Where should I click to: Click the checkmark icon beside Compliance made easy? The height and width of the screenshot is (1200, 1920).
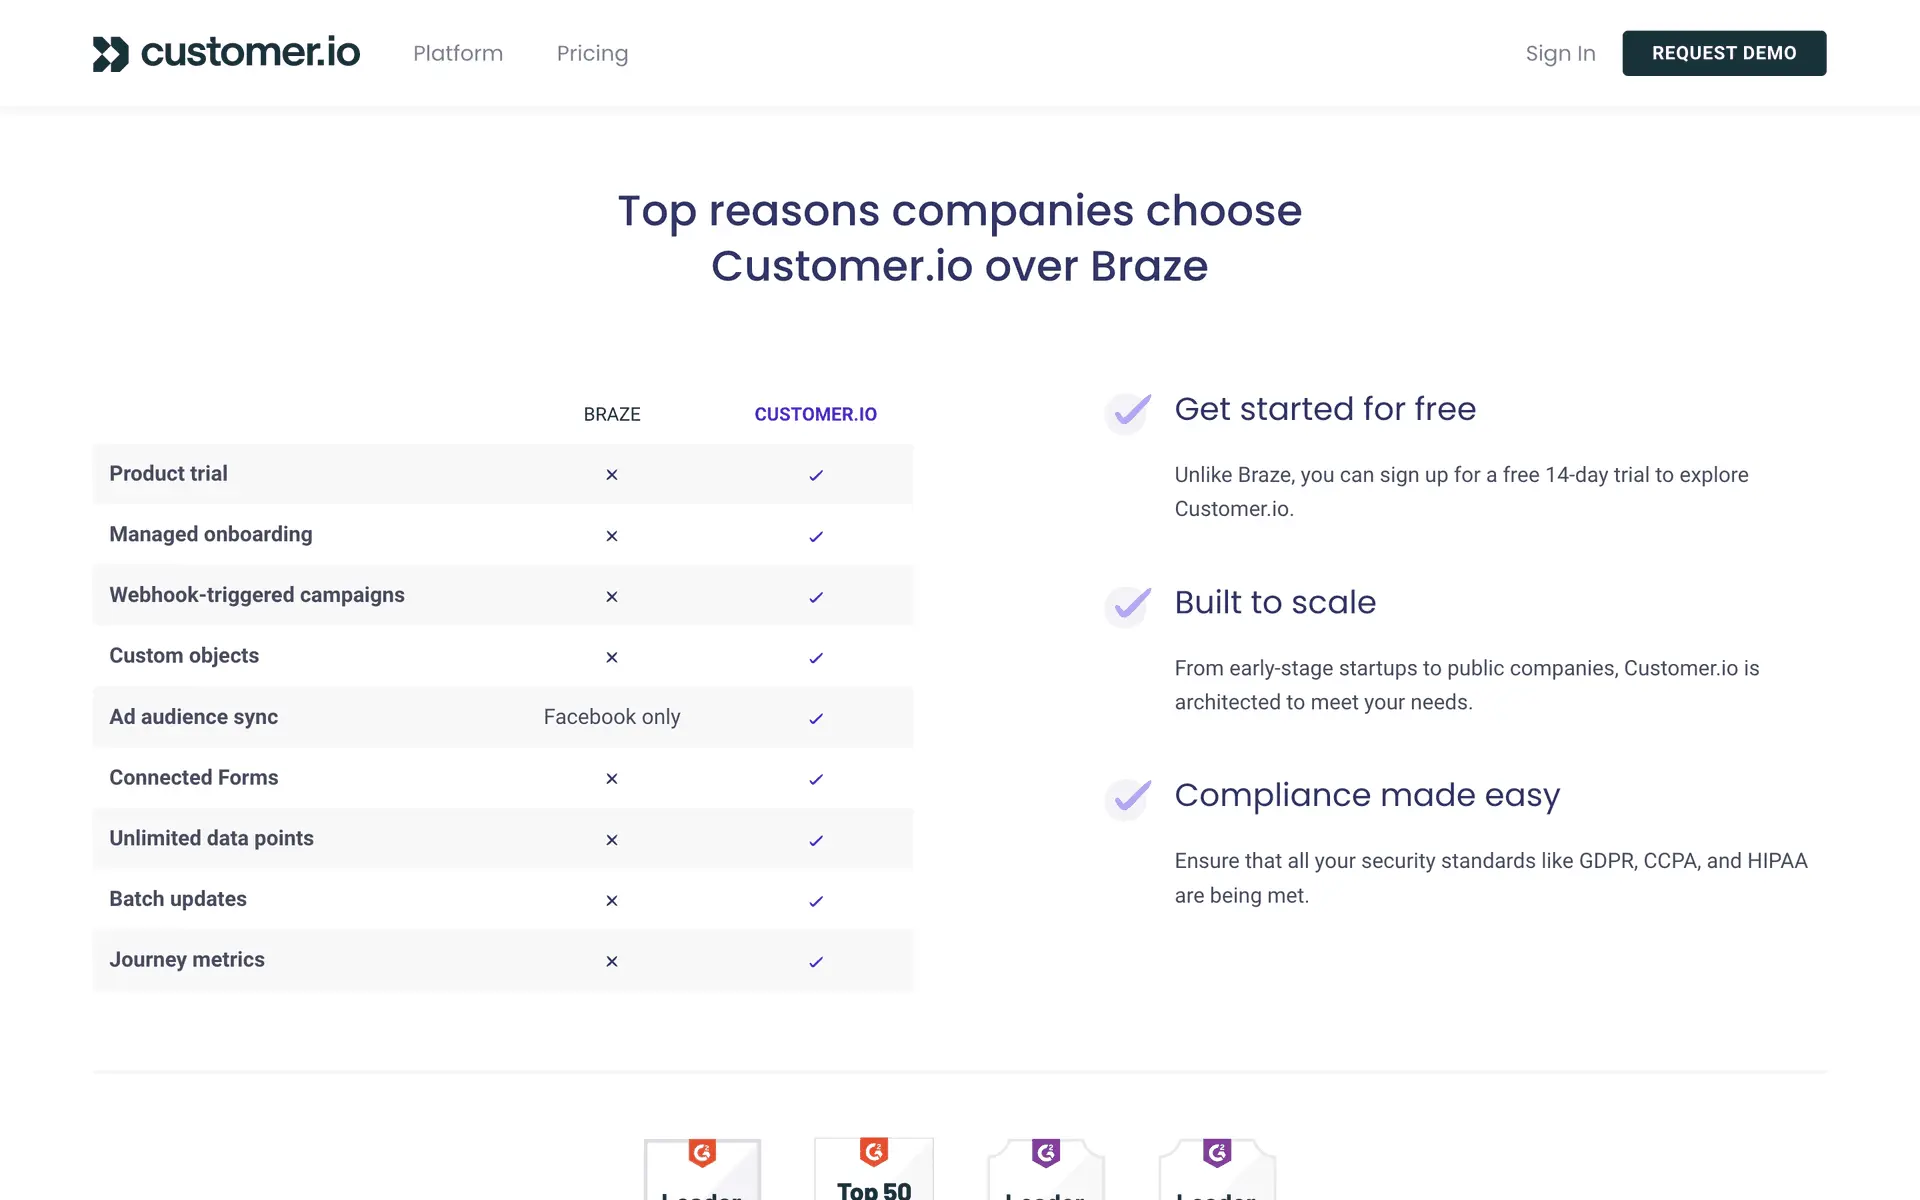coord(1130,797)
